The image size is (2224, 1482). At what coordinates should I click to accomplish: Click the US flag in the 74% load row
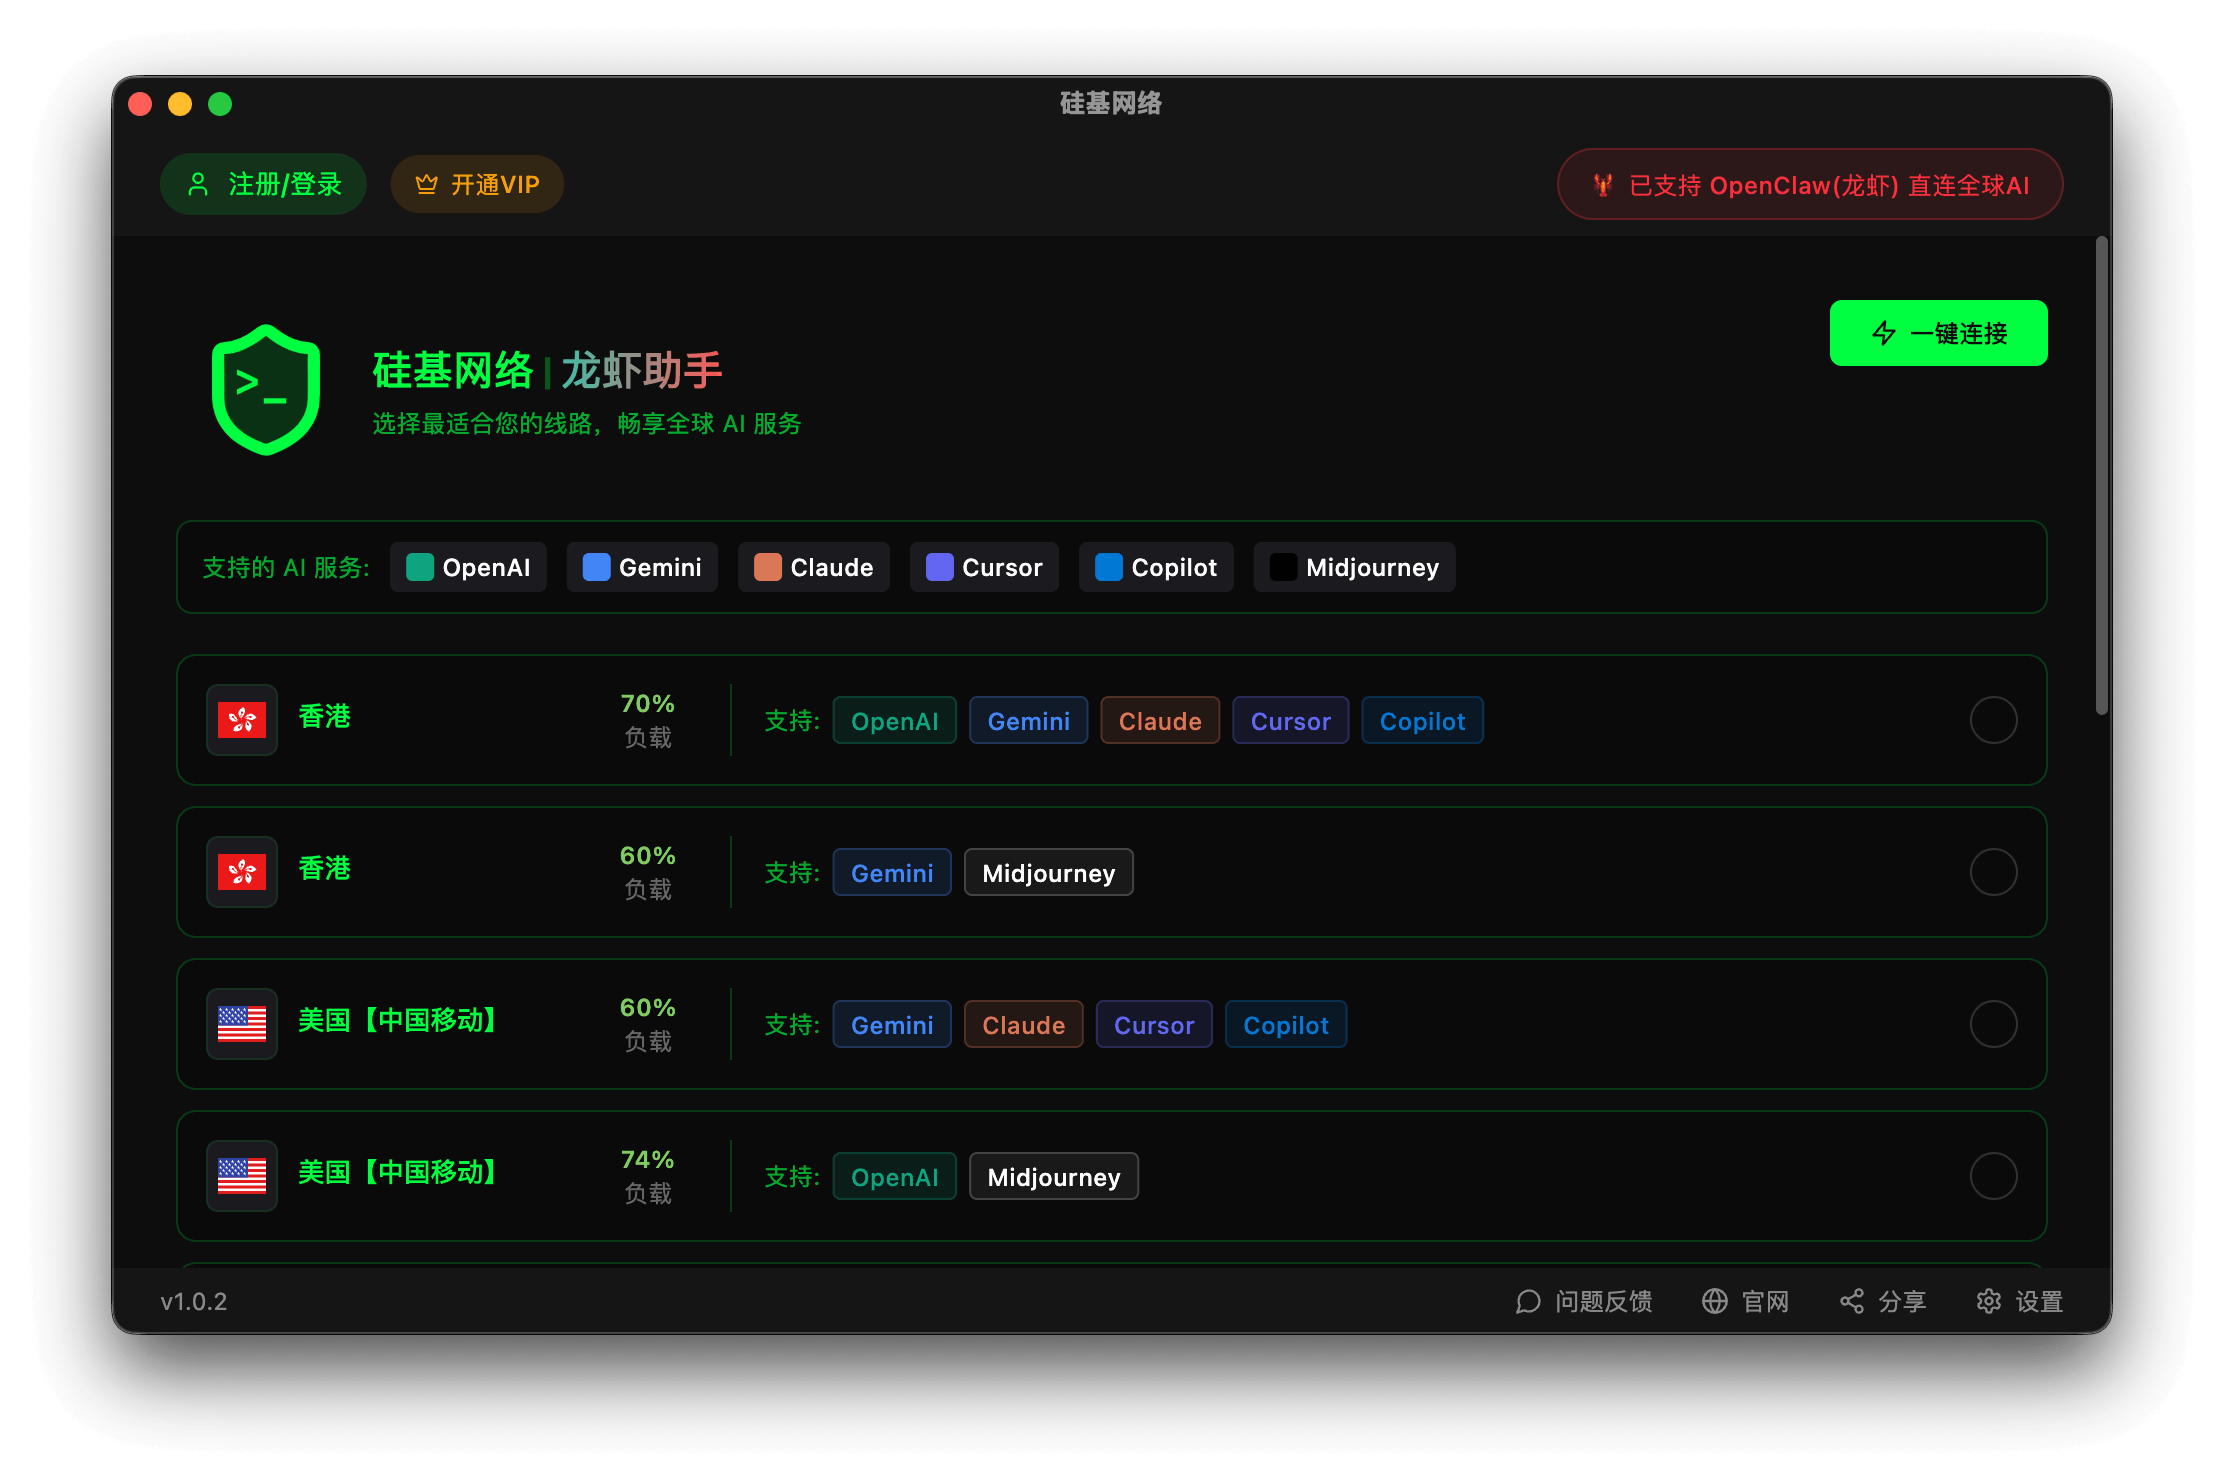242,1176
